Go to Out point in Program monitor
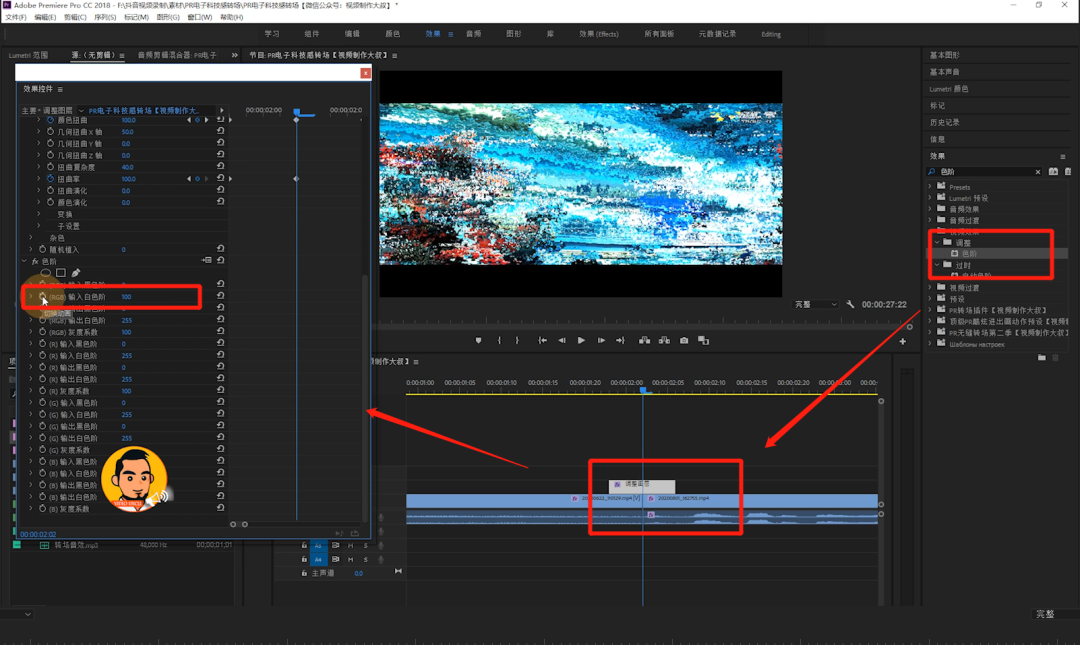Image resolution: width=1080 pixels, height=645 pixels. click(621, 340)
